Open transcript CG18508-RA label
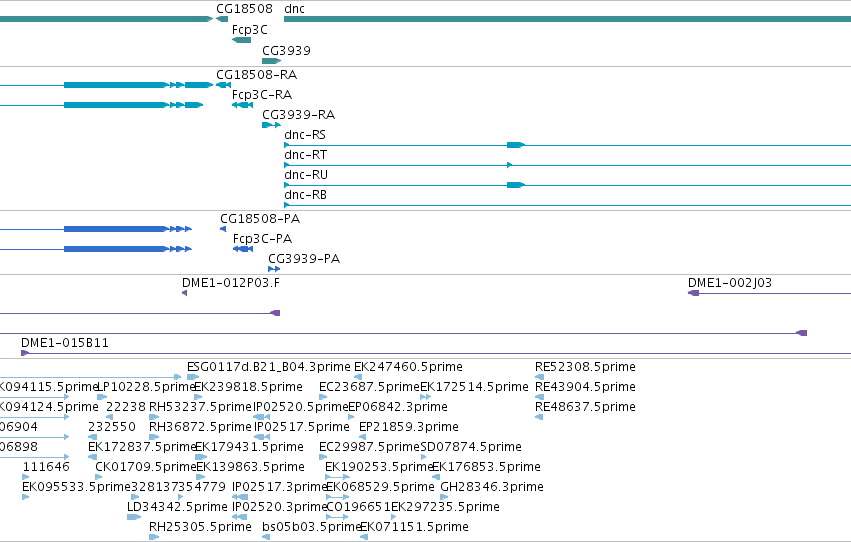 (257, 74)
